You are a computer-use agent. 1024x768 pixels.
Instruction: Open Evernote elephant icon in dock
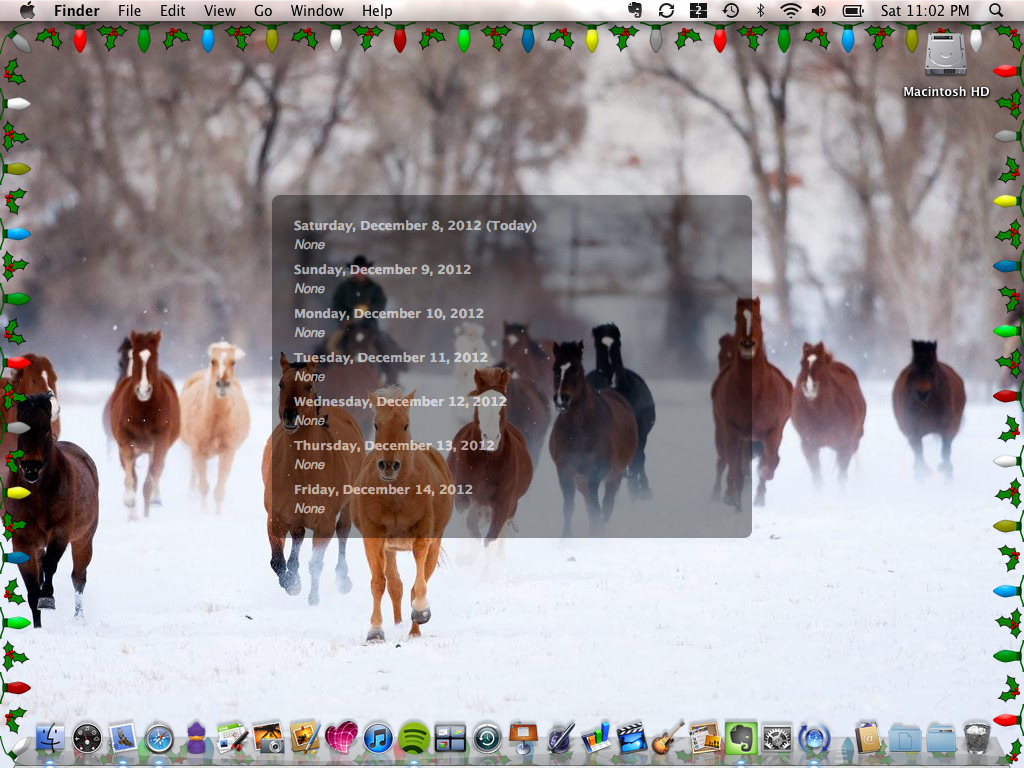click(741, 739)
